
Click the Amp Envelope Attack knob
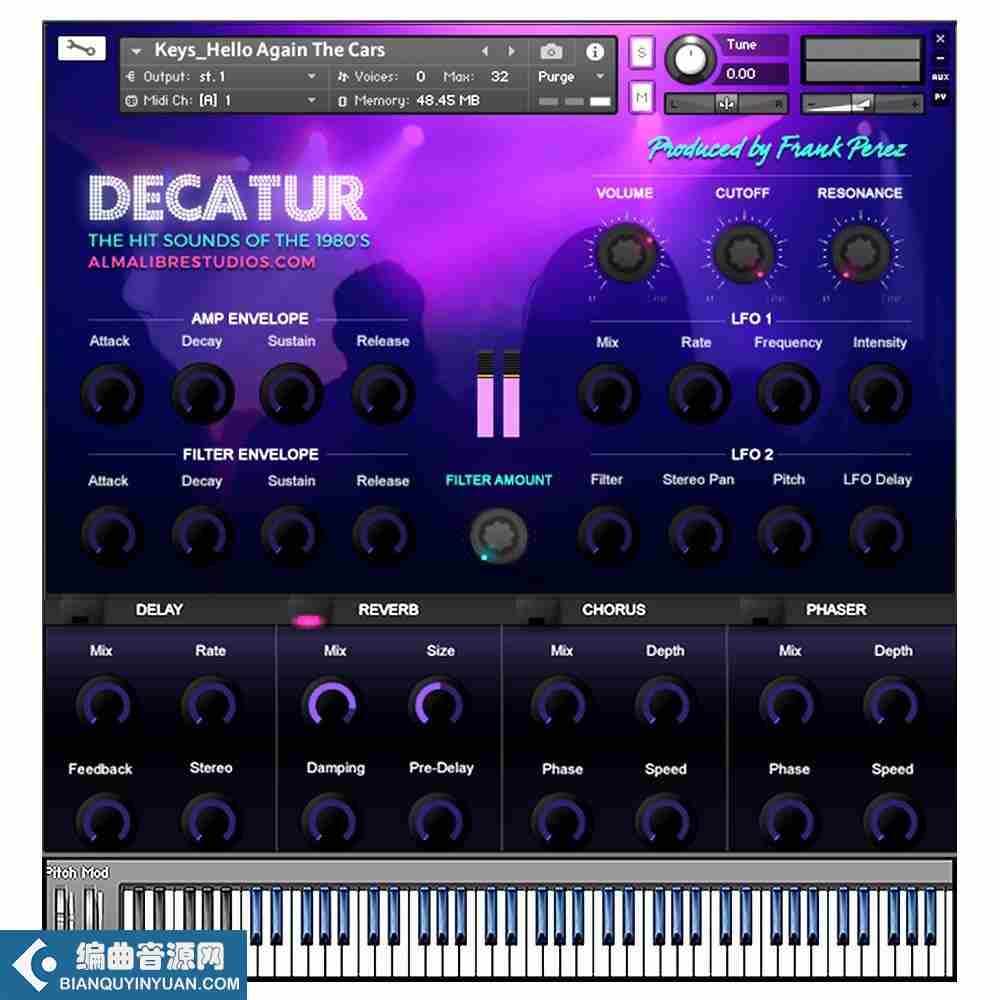tap(111, 393)
